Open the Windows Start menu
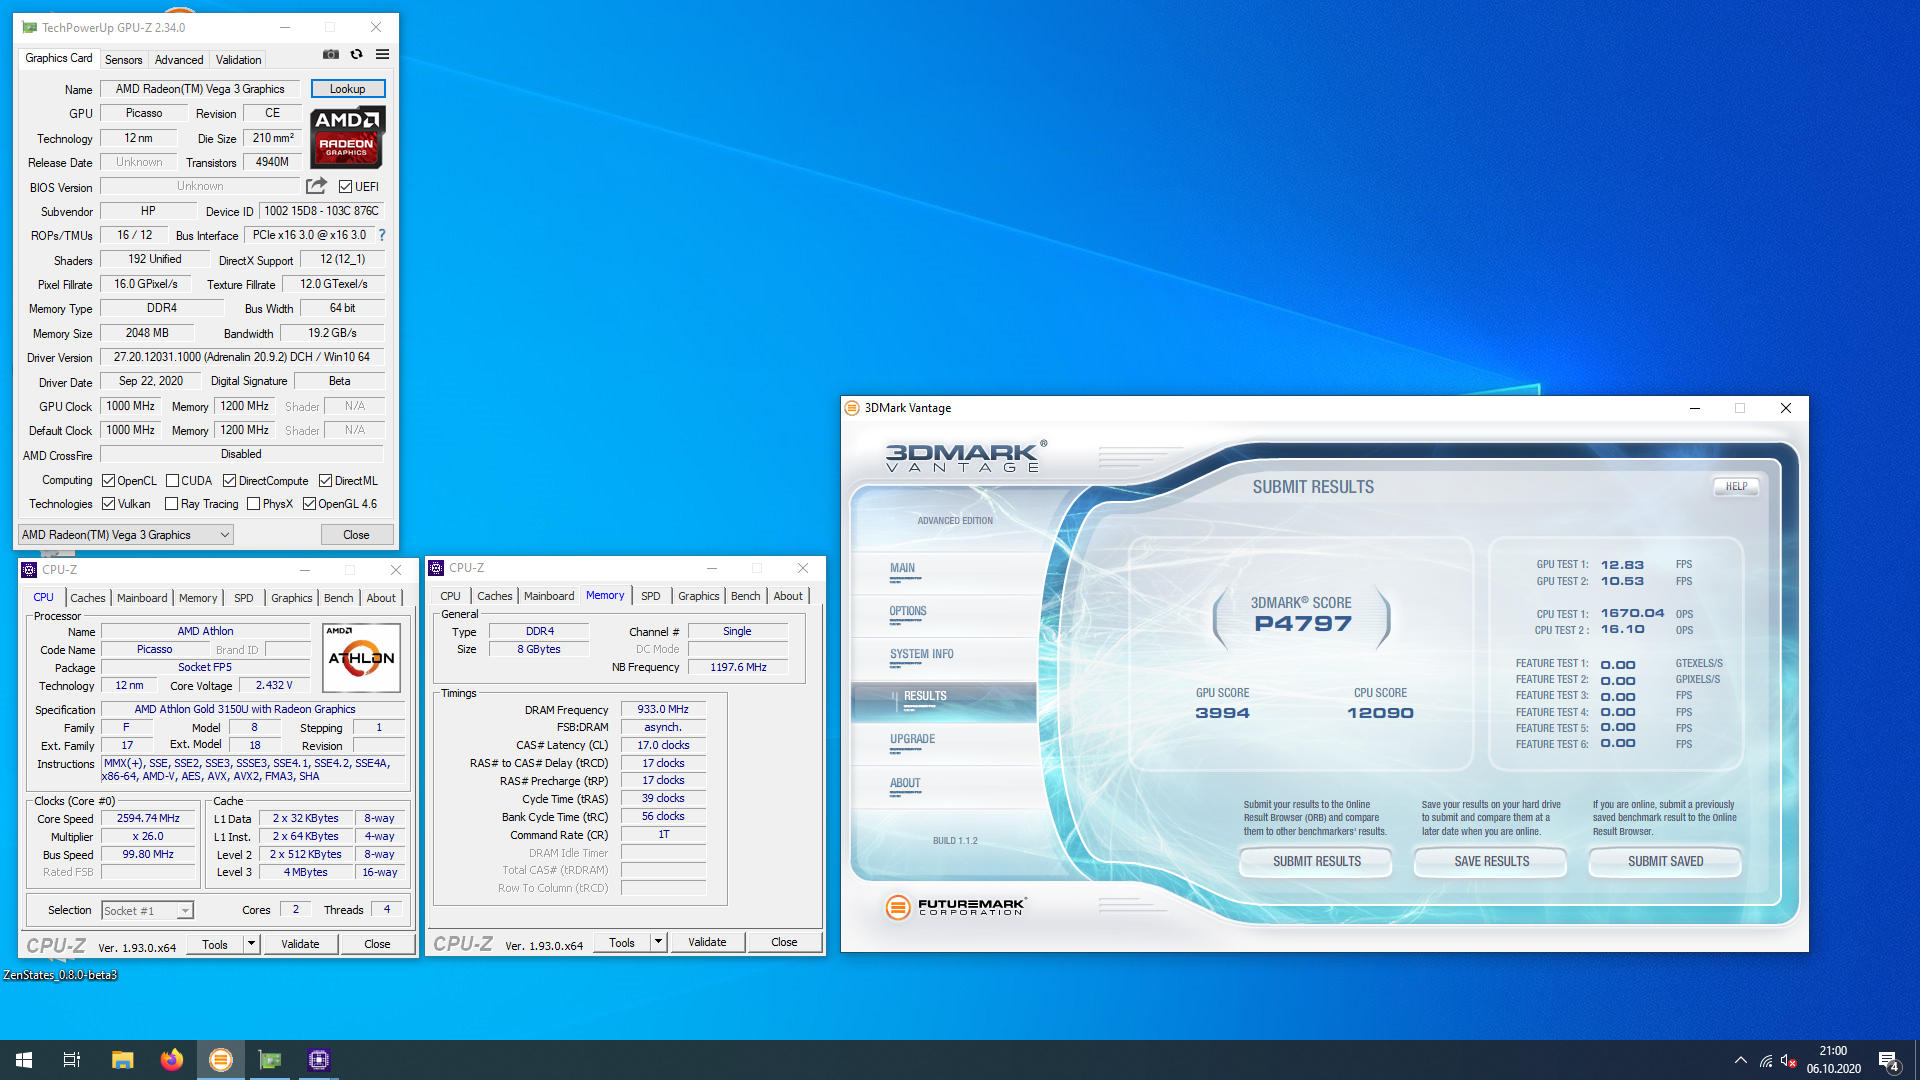The width and height of the screenshot is (1920, 1080). [x=24, y=1060]
